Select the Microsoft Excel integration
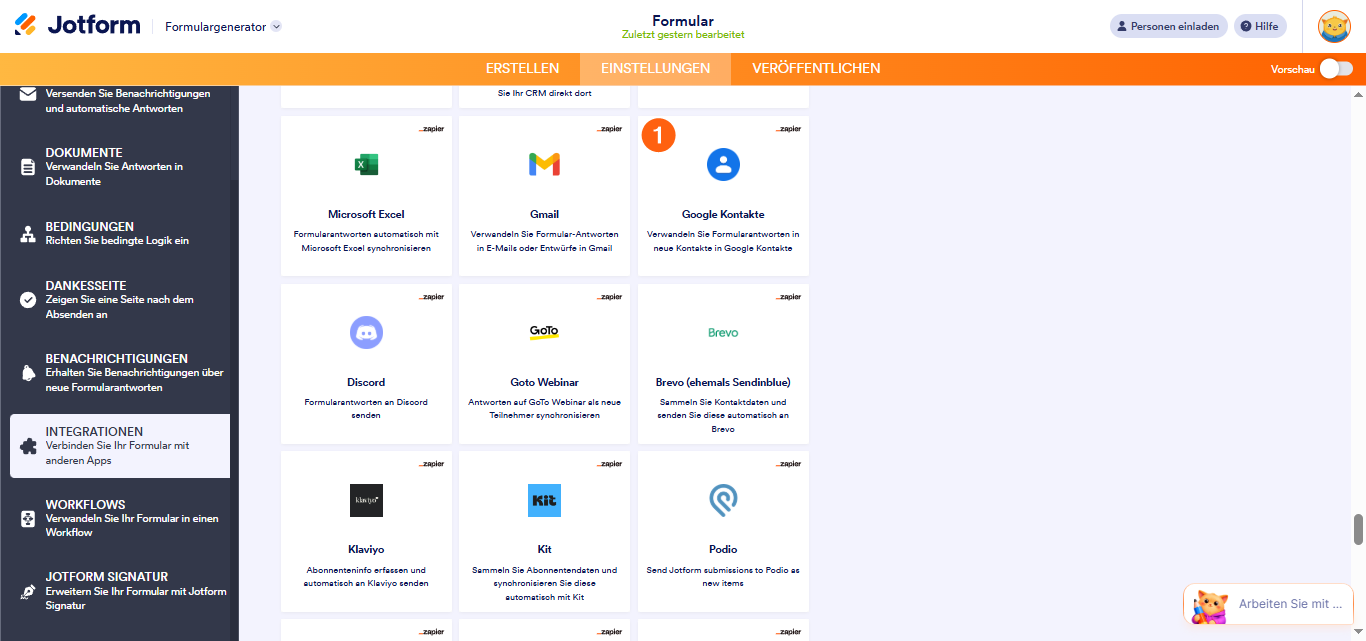The image size is (1366, 641). 365,195
